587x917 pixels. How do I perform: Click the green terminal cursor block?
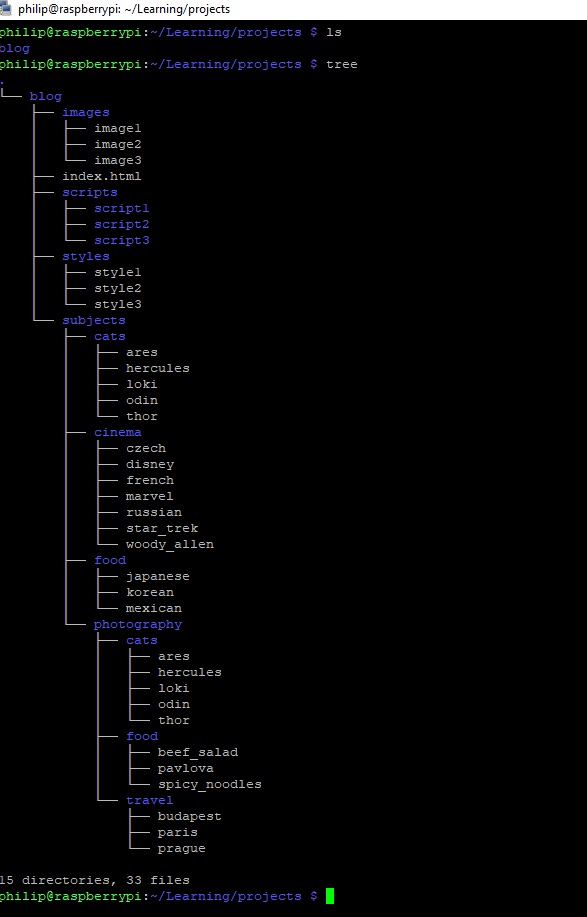[330, 896]
